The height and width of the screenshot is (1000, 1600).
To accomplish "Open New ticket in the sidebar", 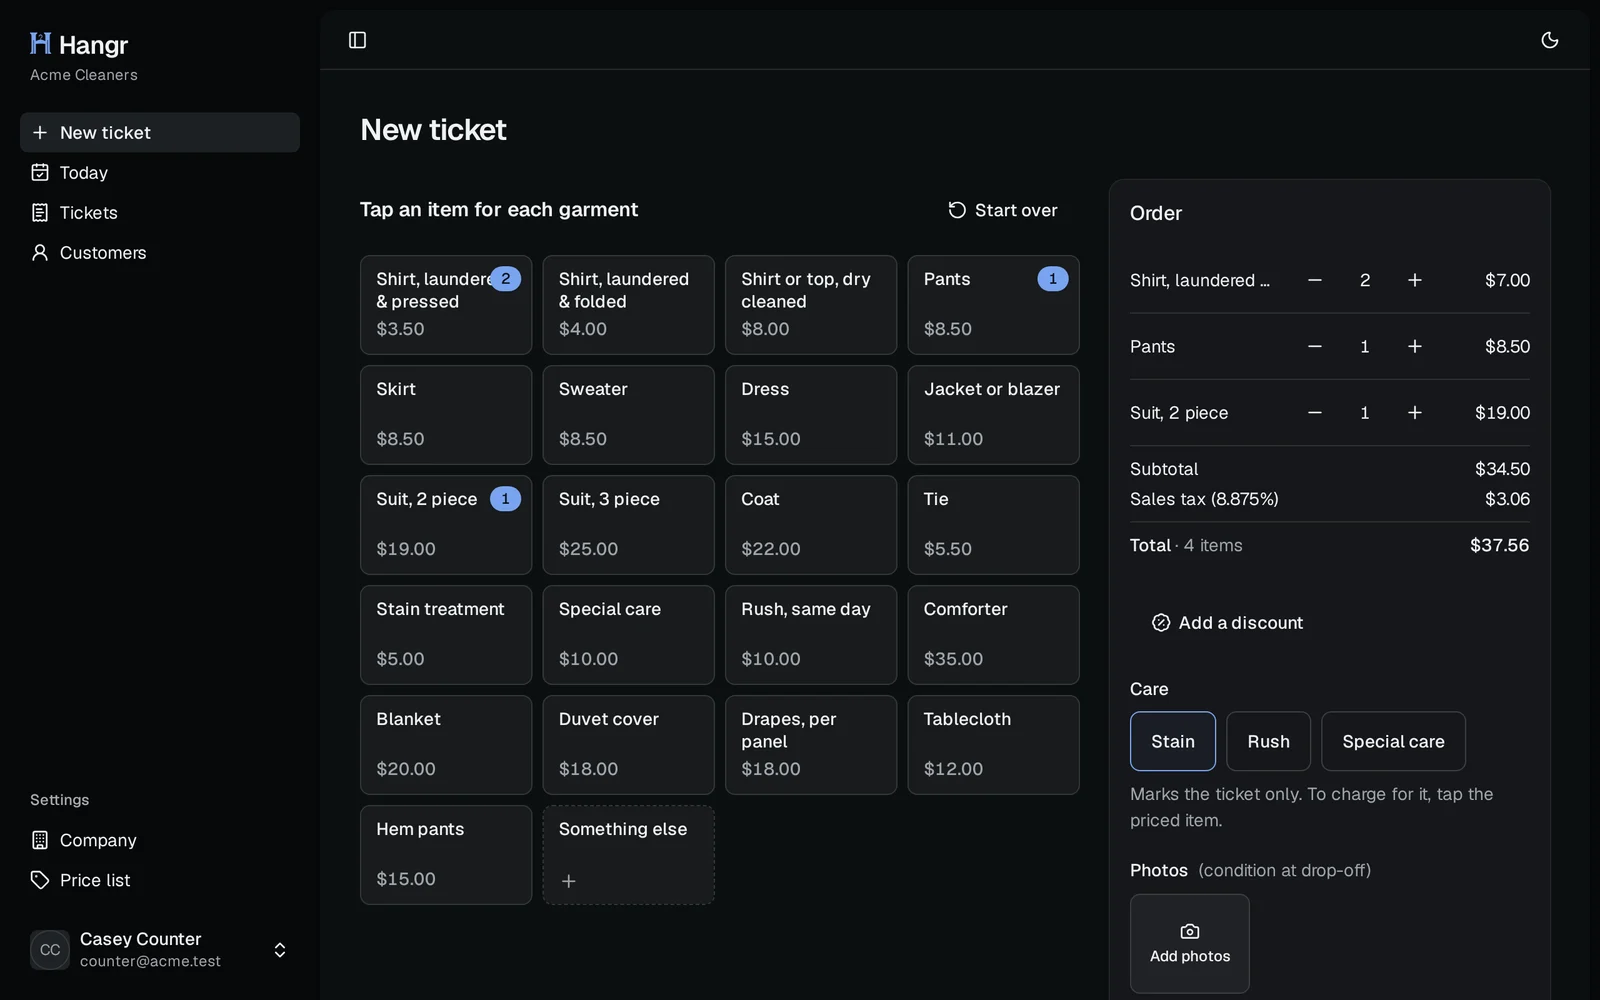I will coord(160,132).
